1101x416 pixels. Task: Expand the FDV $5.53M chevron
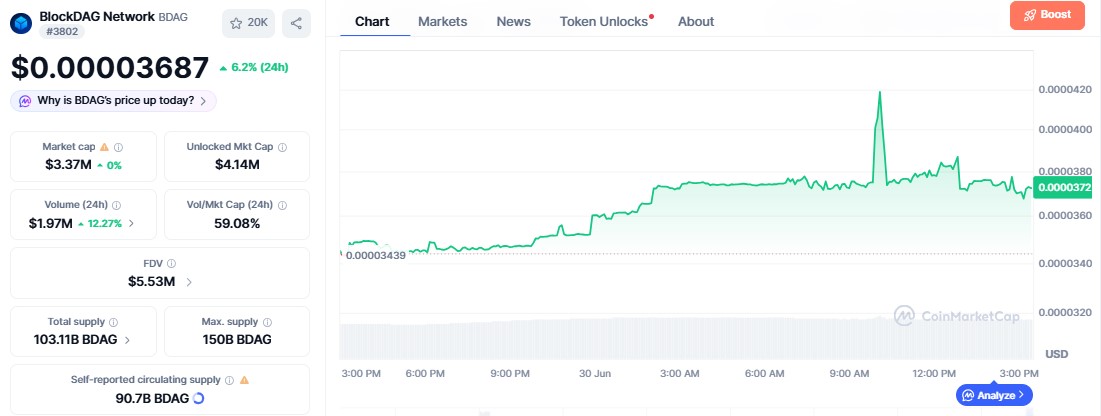189,282
